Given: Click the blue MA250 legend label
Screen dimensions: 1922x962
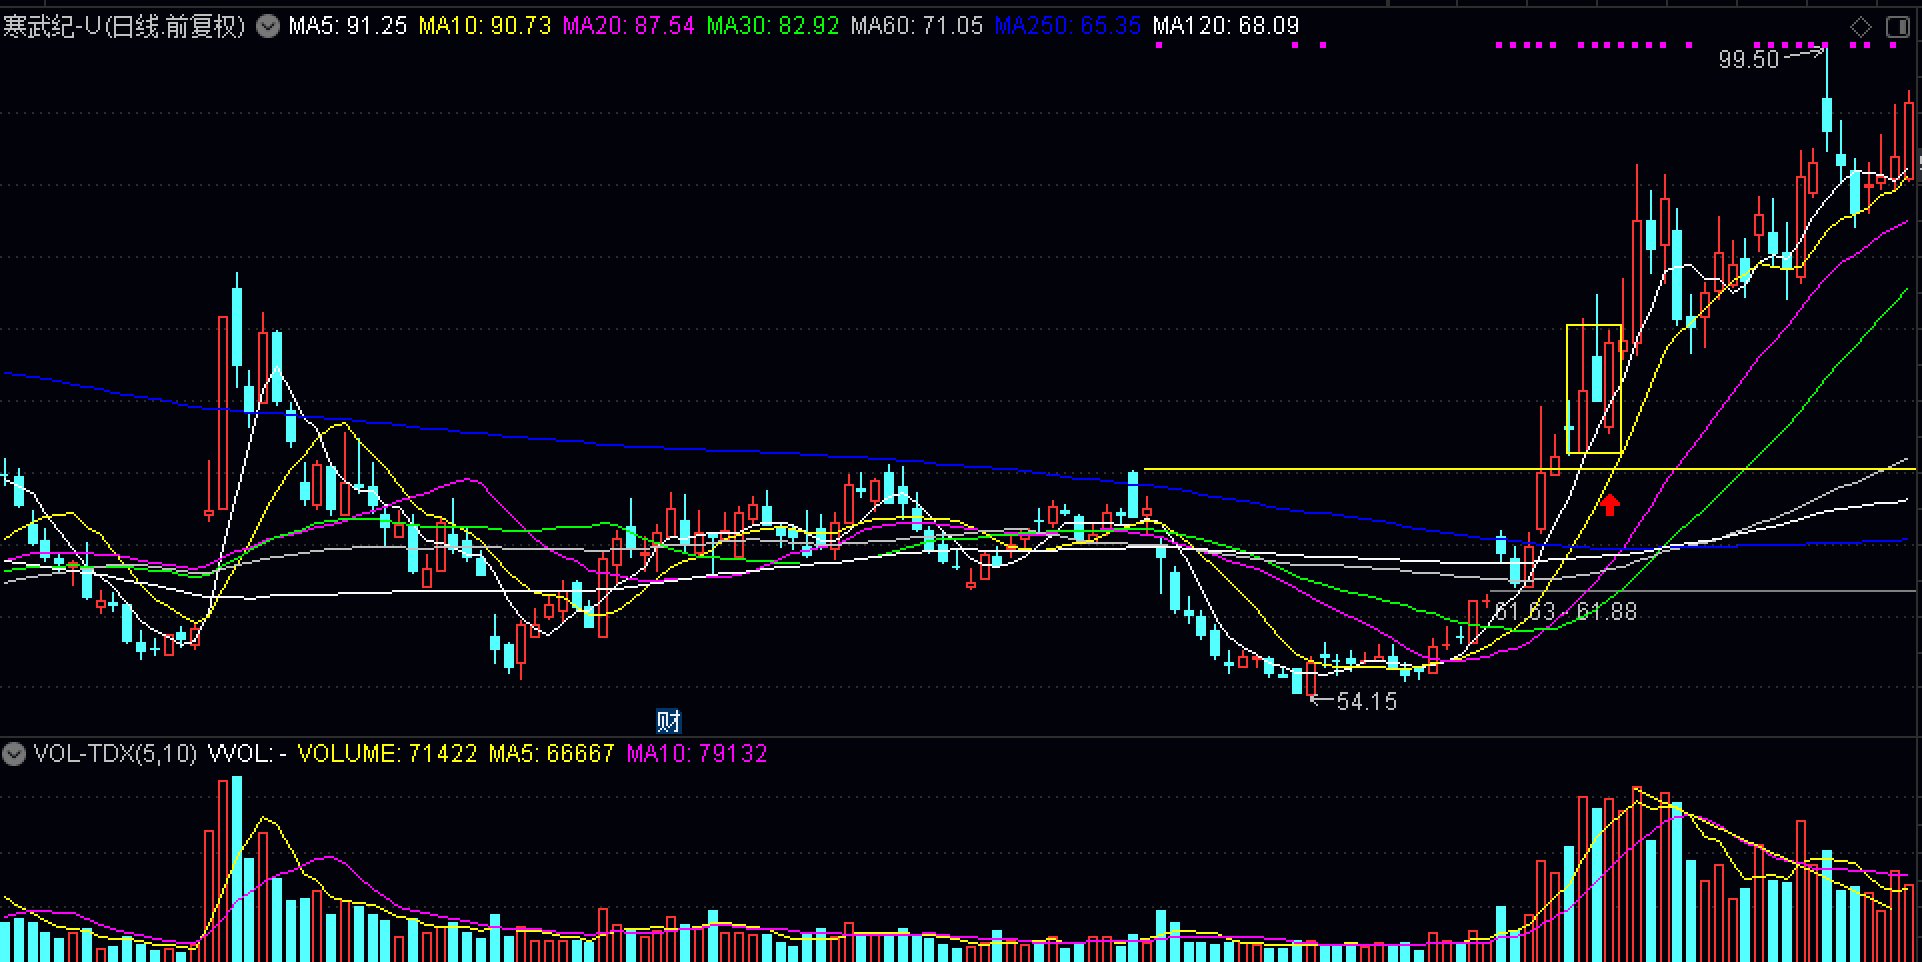Looking at the screenshot, I should 1067,26.
